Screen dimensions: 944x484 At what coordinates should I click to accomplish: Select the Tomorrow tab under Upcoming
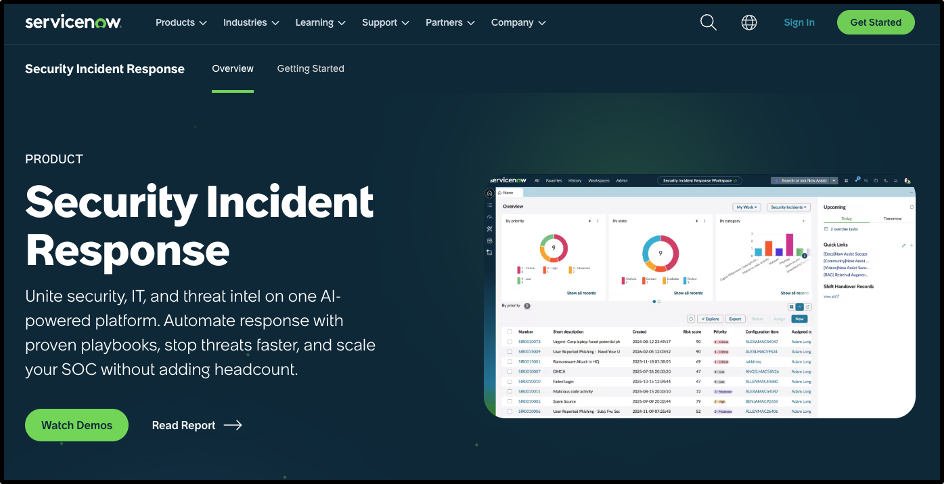[892, 219]
